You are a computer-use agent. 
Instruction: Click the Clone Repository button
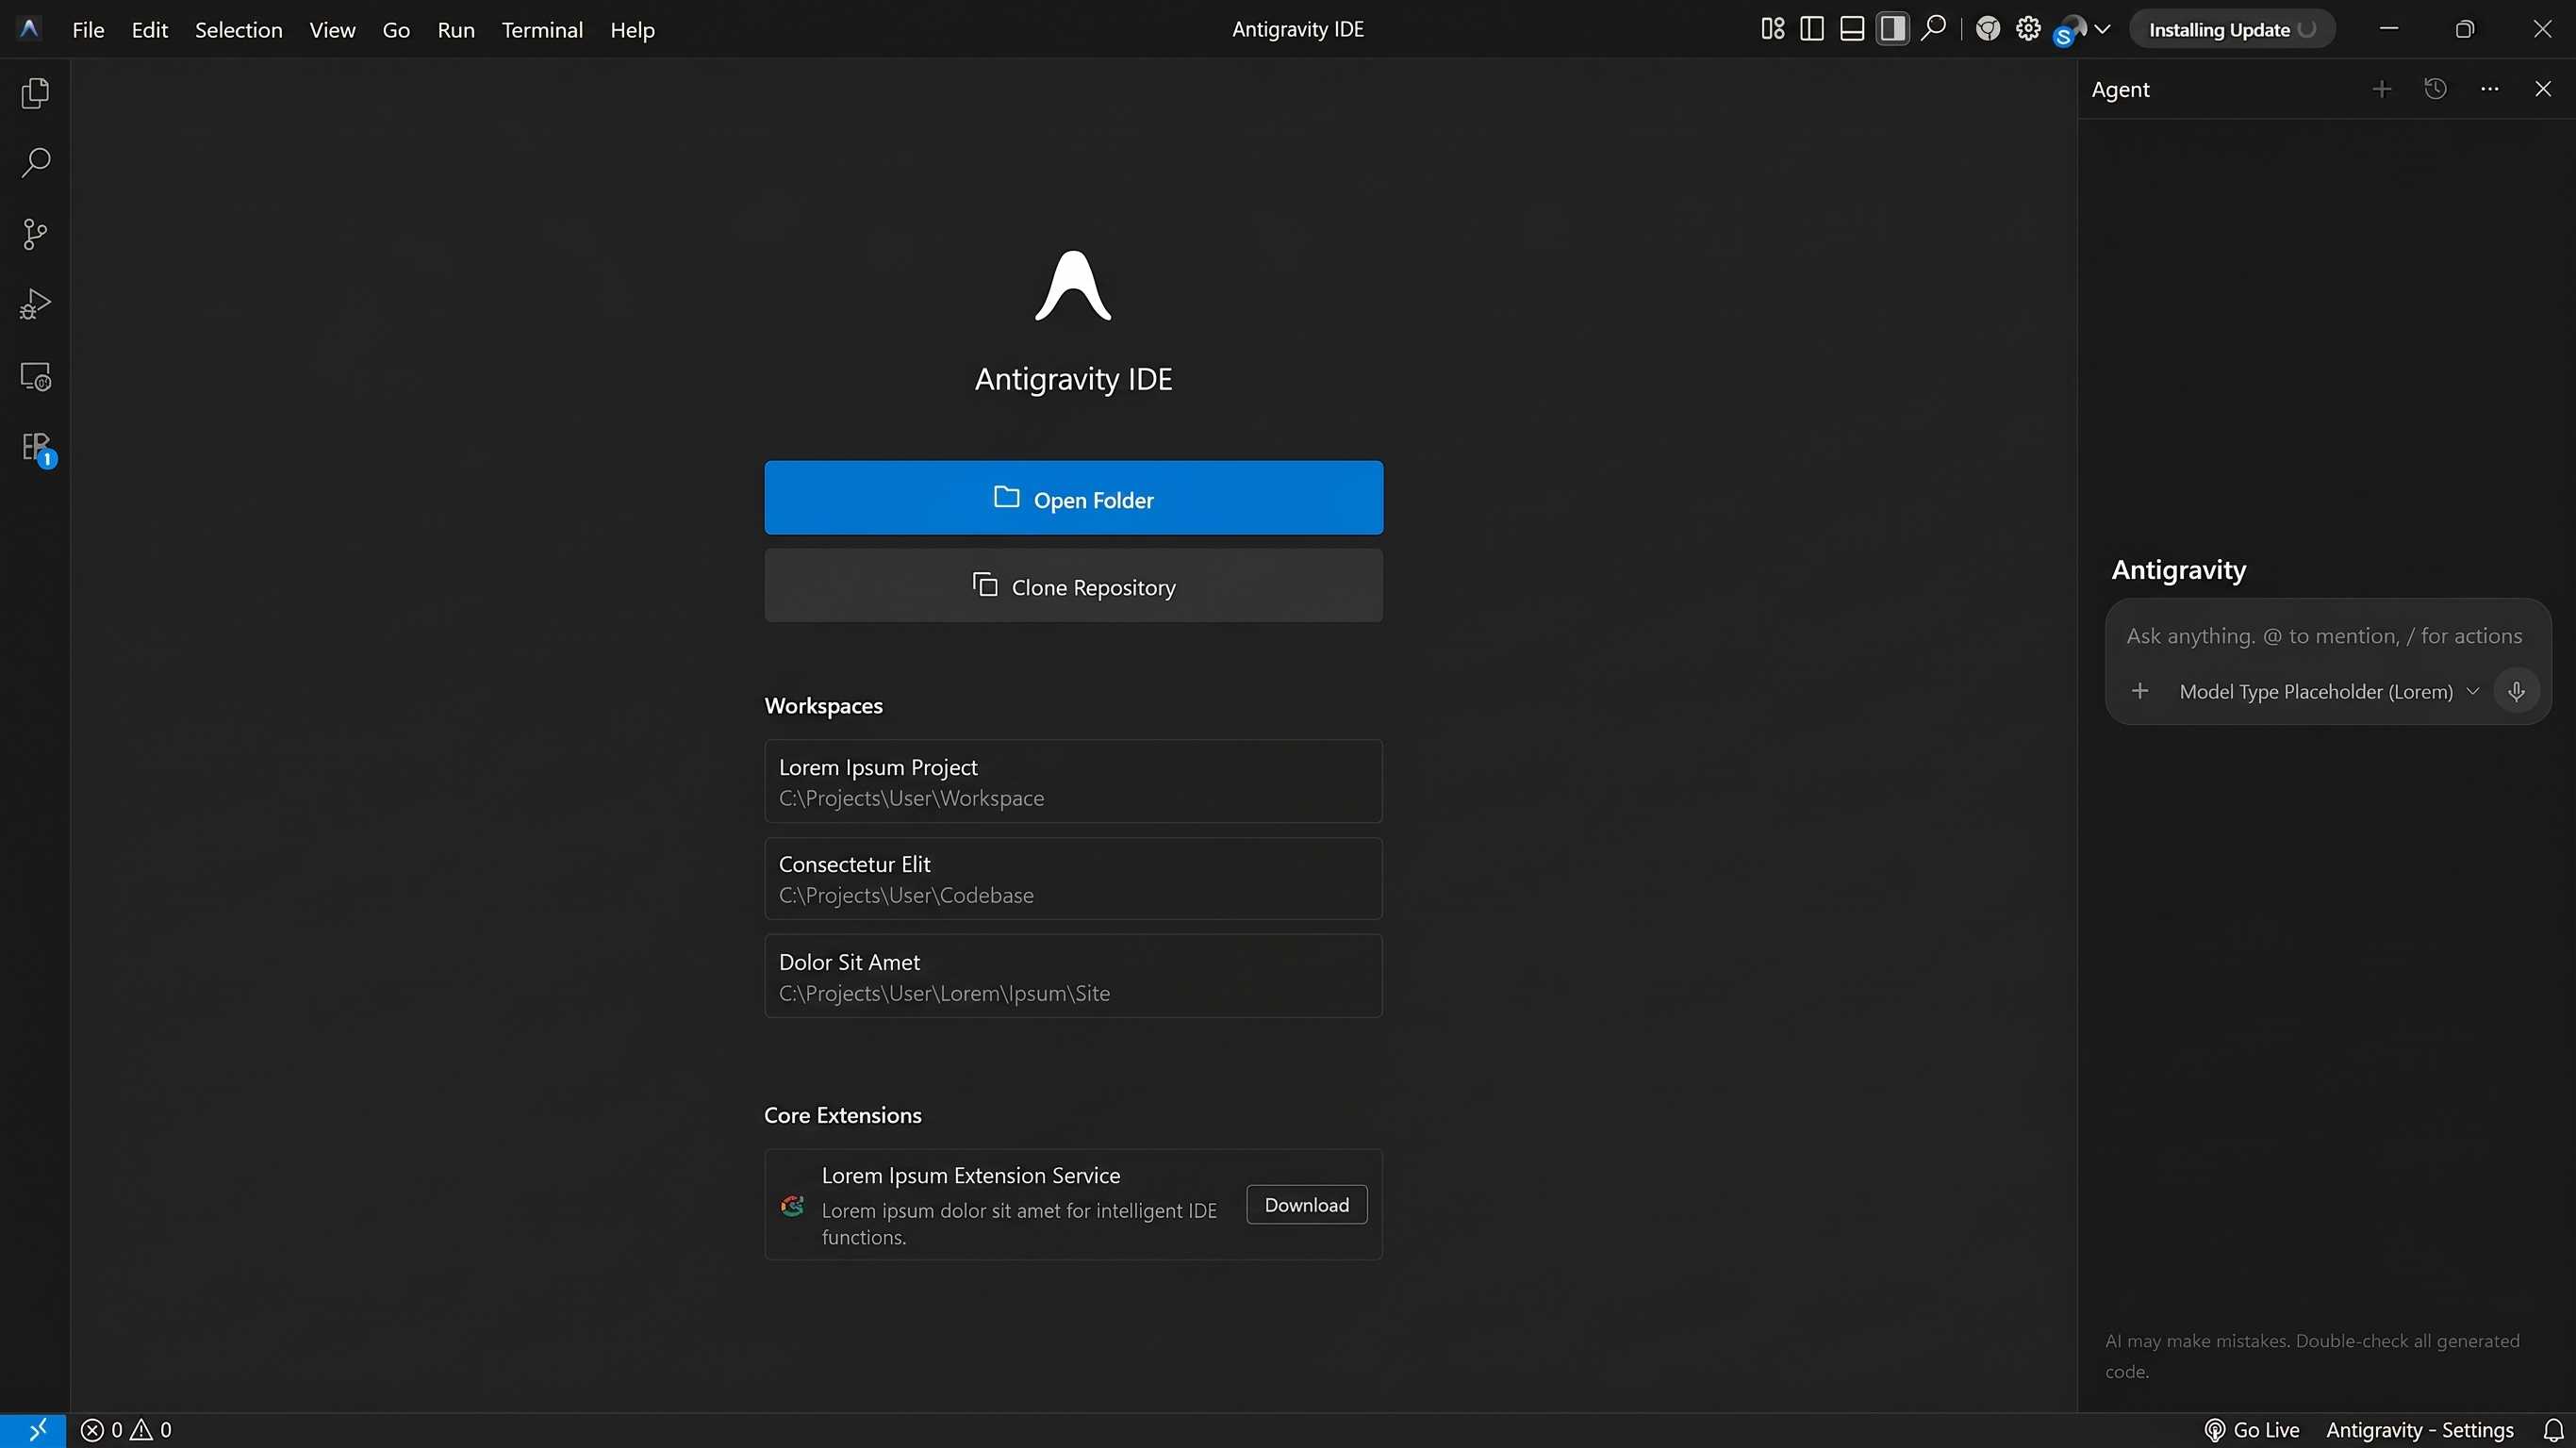pyautogui.click(x=1073, y=586)
